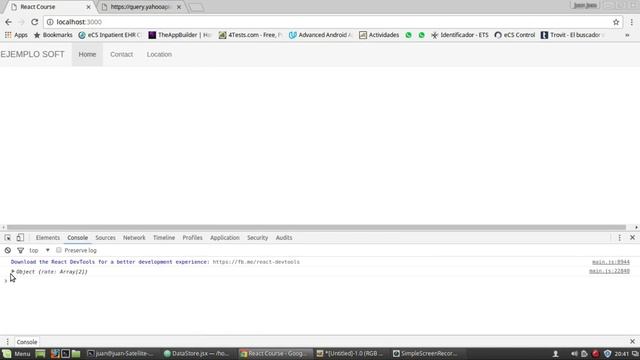The height and width of the screenshot is (360, 640).
Task: Select the Home navigation item
Action: click(x=87, y=54)
